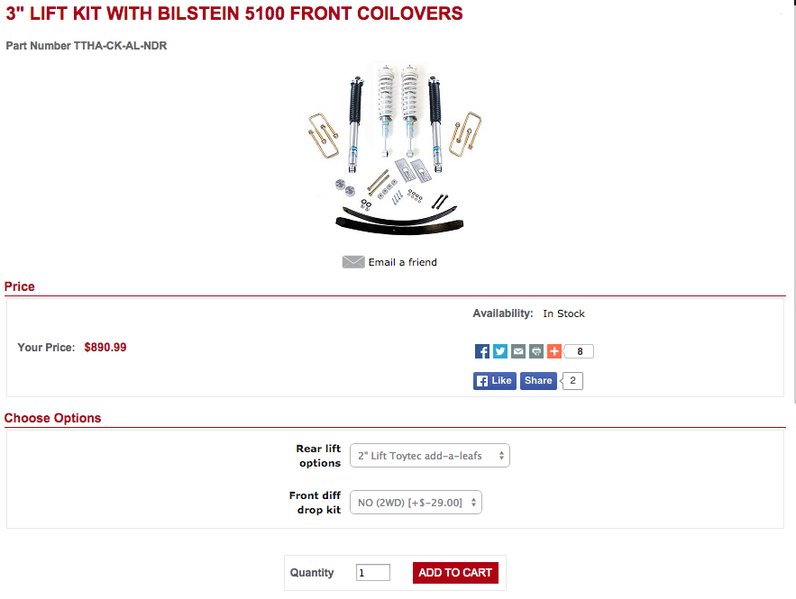Click the lift kit product image
This screenshot has width=796, height=599.
tap(395, 151)
